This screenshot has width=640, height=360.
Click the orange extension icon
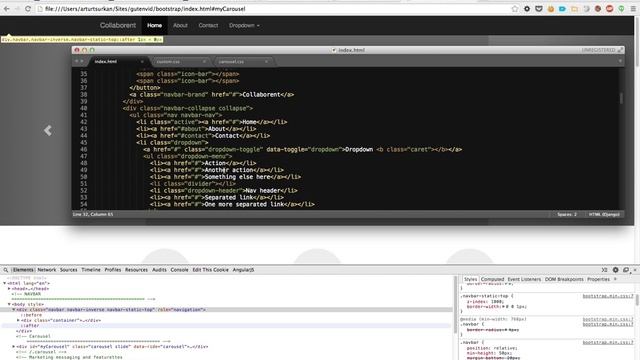(551, 9)
